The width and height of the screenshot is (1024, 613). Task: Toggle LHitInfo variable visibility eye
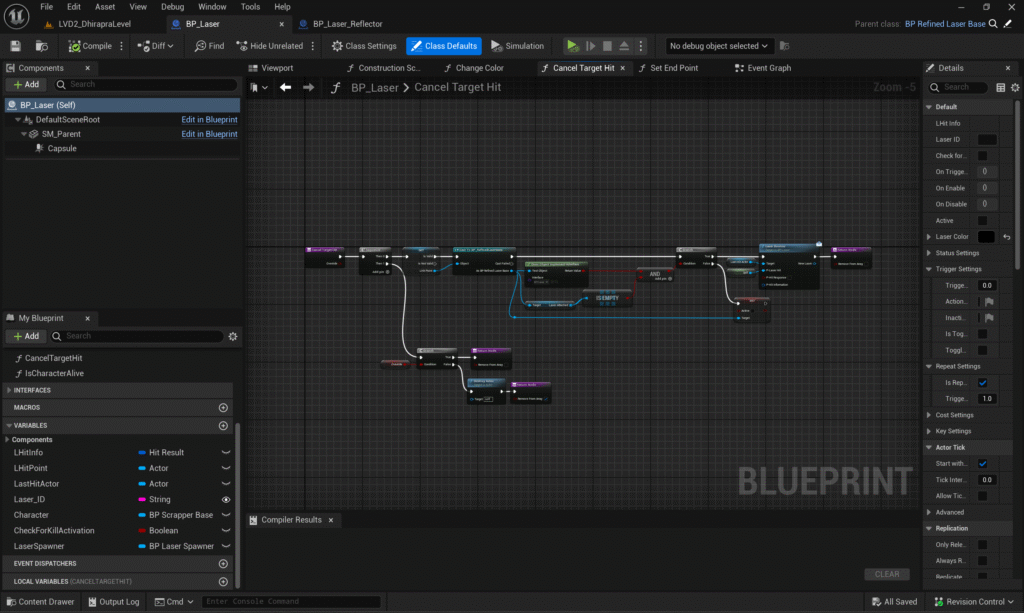[x=226, y=452]
